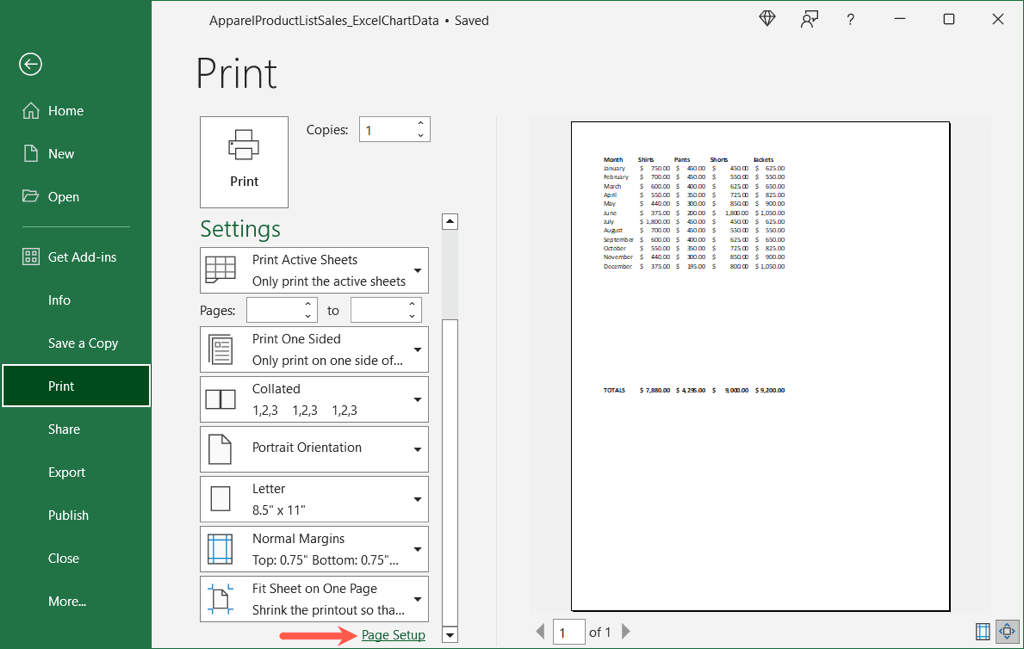Open the Page Setup link
The height and width of the screenshot is (649, 1024).
click(x=393, y=635)
